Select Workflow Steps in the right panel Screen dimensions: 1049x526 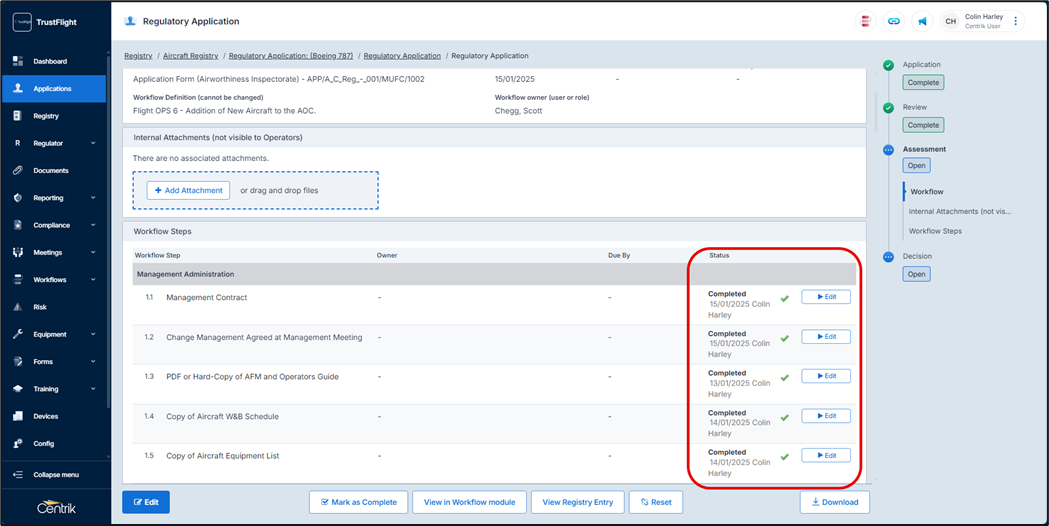point(935,231)
